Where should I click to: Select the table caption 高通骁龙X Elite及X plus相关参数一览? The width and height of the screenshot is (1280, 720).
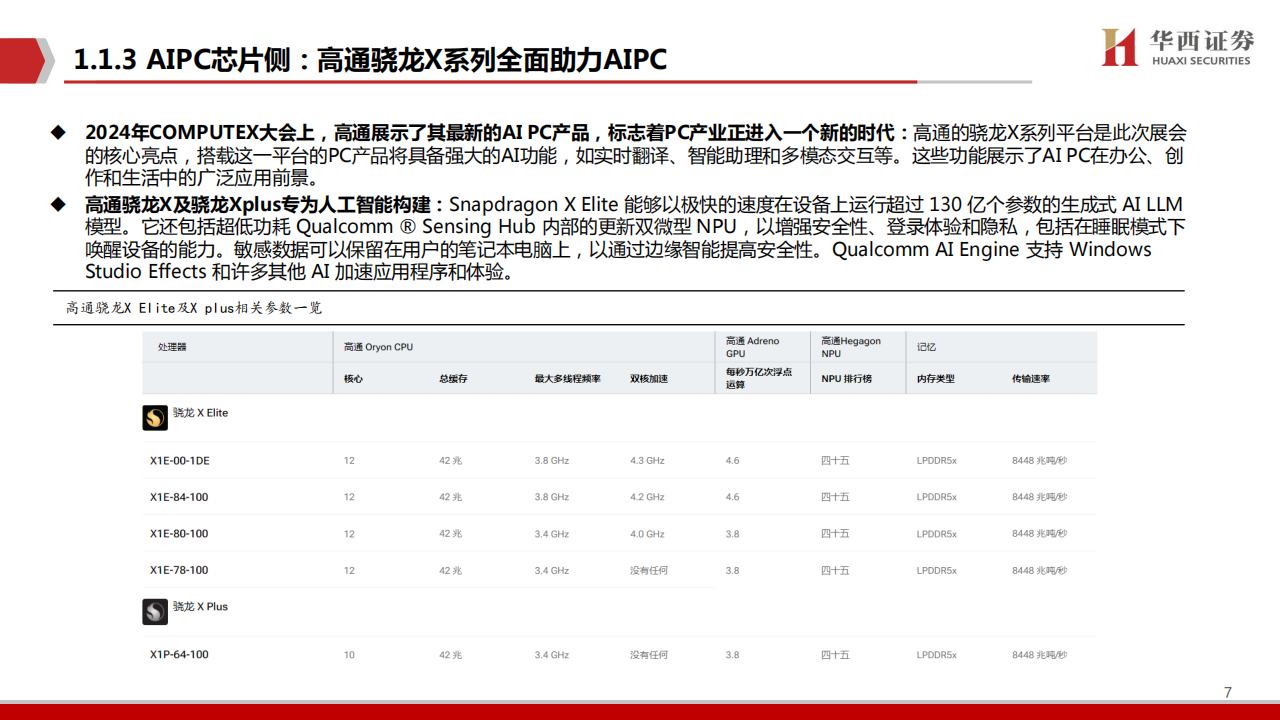[195, 308]
